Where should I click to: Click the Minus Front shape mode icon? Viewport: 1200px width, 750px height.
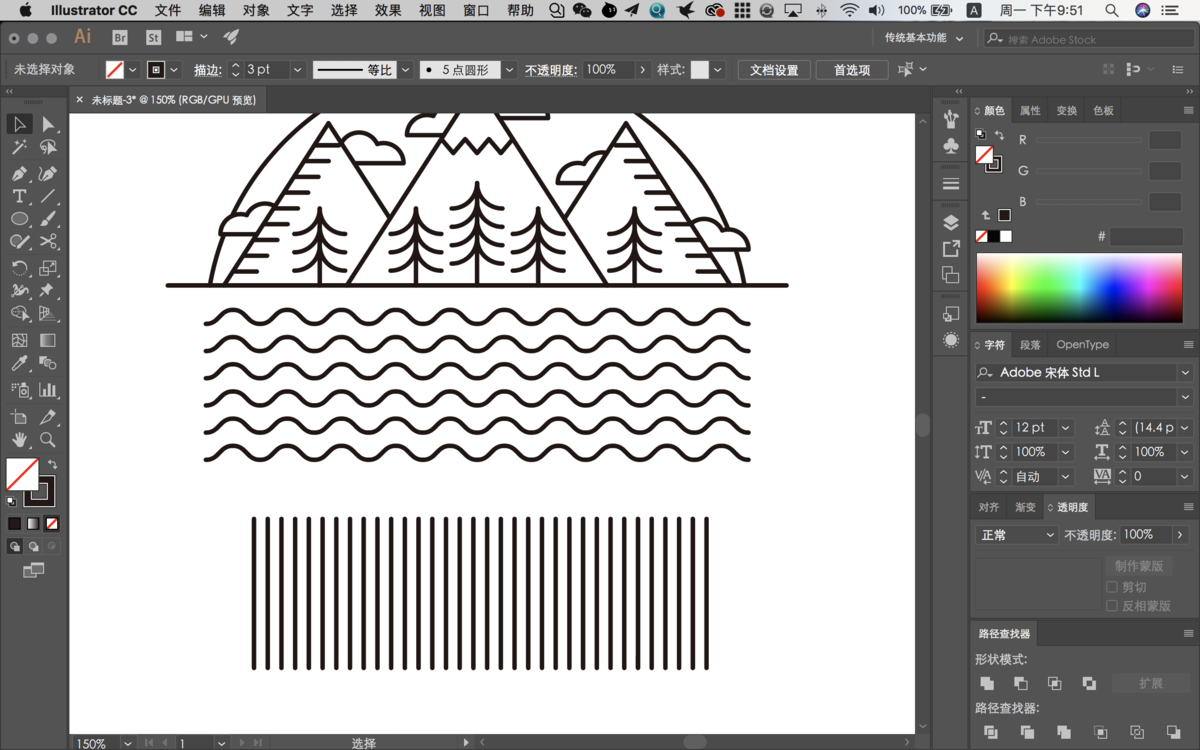(x=1021, y=683)
